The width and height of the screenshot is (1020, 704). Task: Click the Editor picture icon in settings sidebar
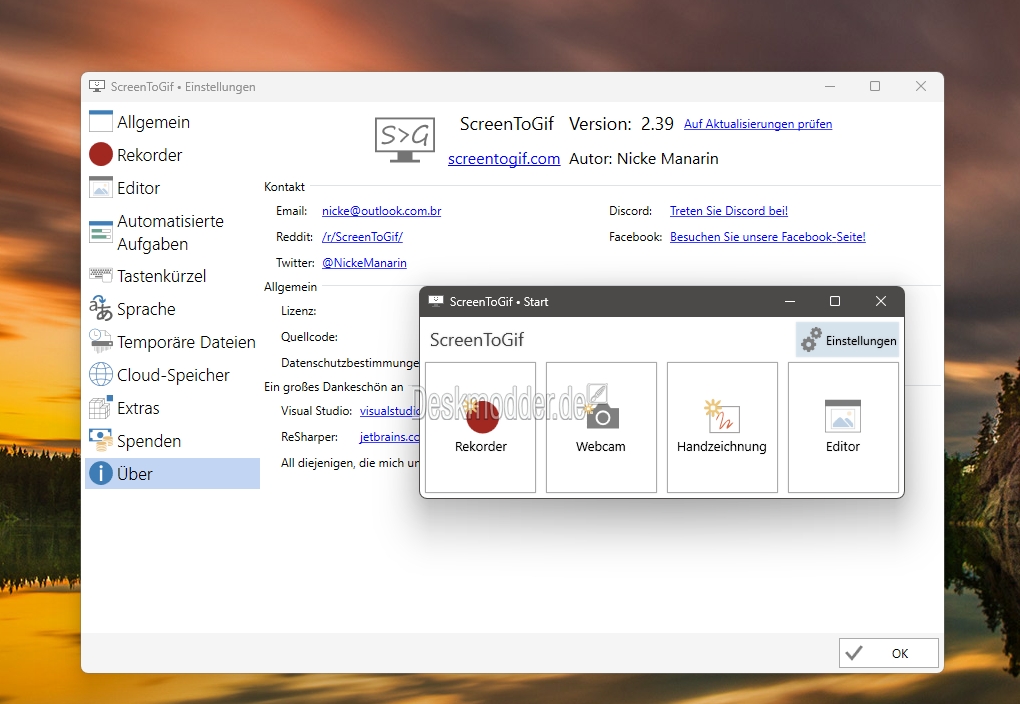pyautogui.click(x=101, y=188)
